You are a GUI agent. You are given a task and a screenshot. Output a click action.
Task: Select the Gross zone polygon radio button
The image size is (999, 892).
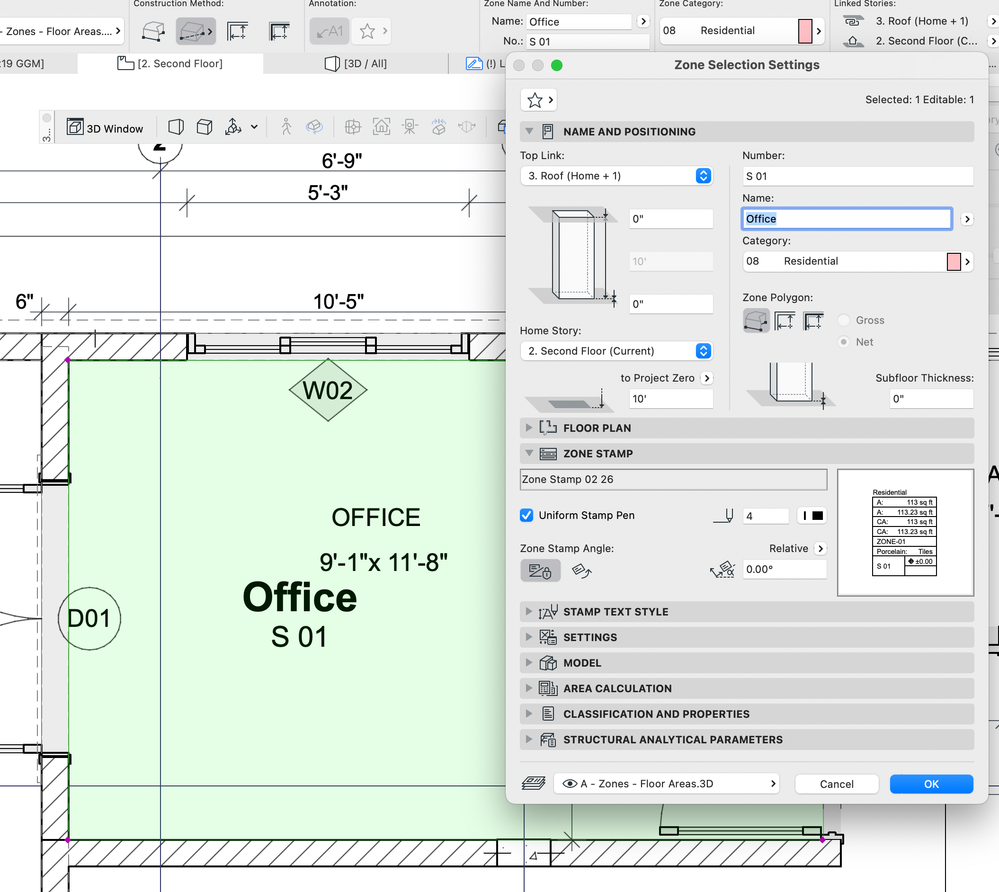tap(844, 319)
